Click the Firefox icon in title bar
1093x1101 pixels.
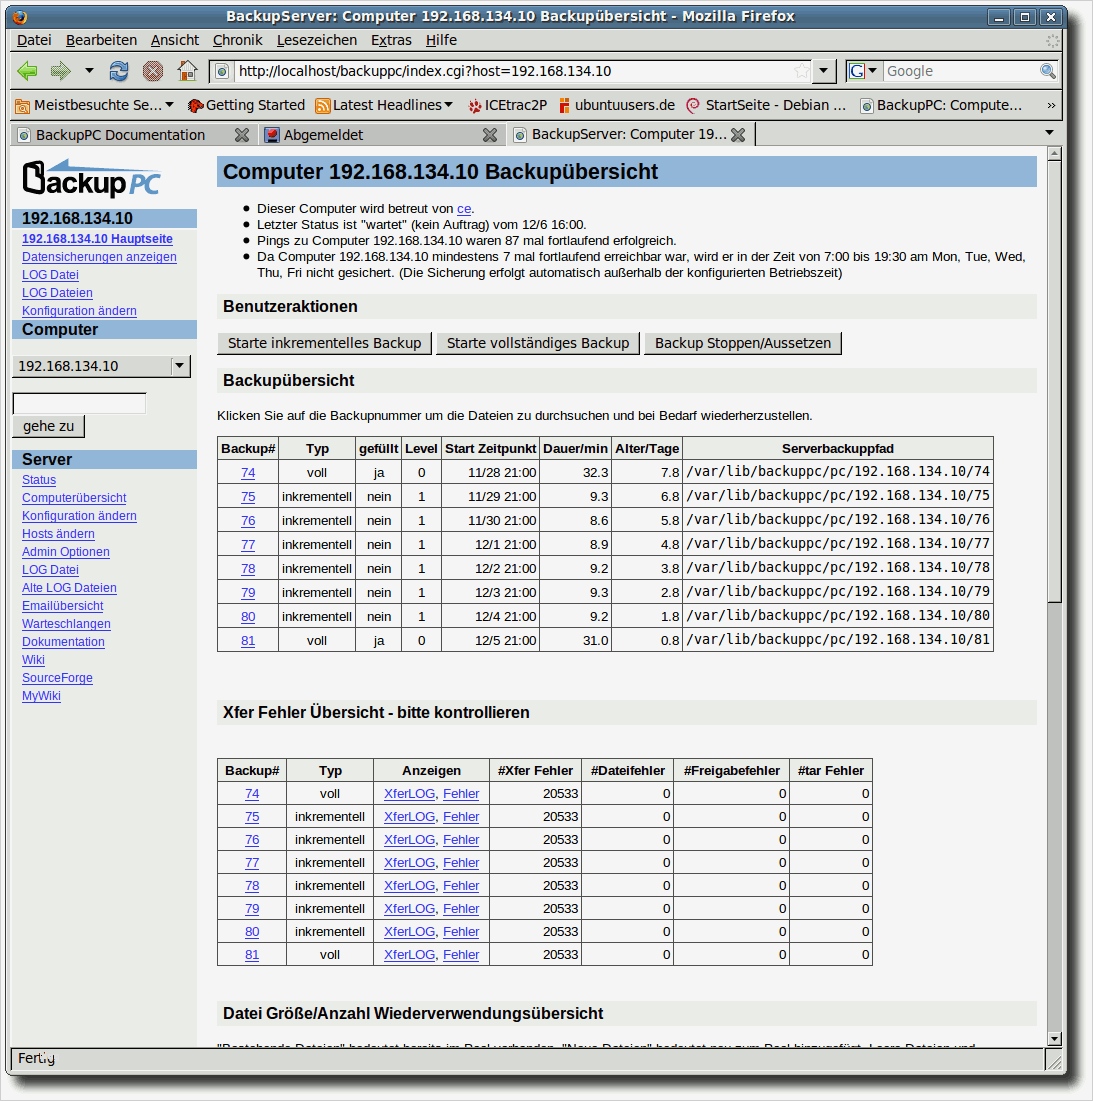(x=20, y=17)
